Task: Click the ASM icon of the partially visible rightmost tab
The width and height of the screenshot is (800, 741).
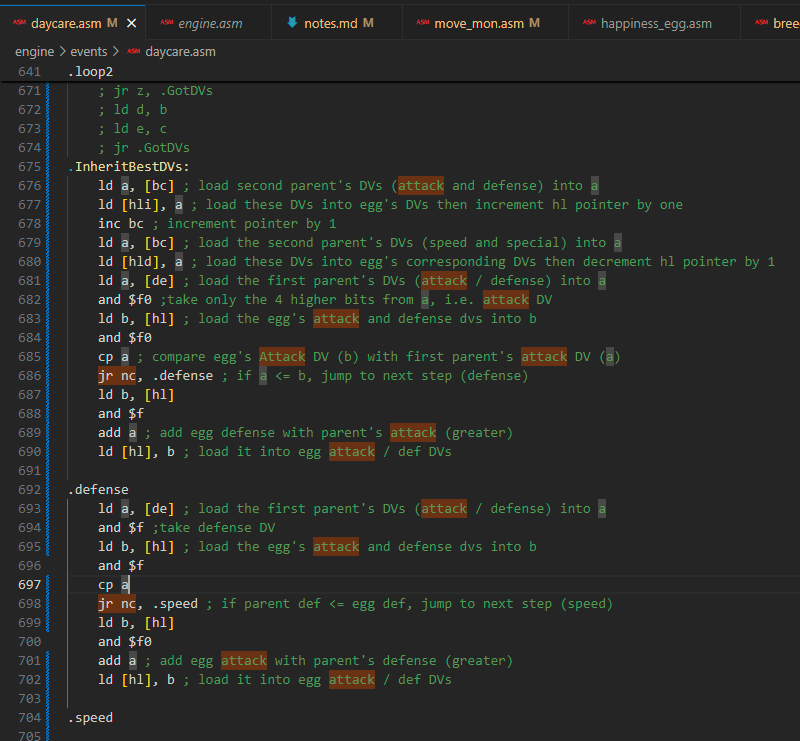Action: [x=763, y=22]
